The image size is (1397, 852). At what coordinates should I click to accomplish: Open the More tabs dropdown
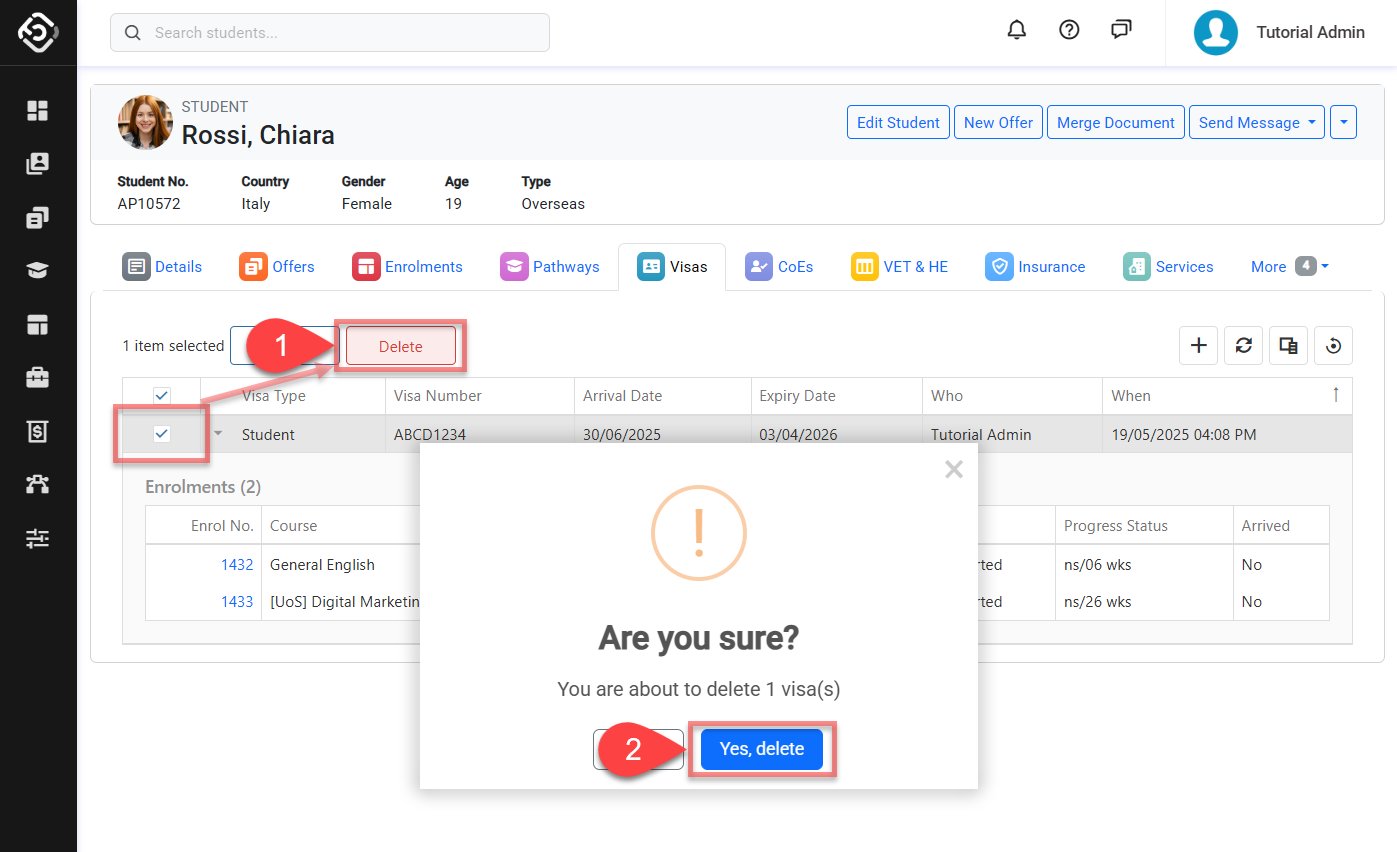coord(1289,267)
